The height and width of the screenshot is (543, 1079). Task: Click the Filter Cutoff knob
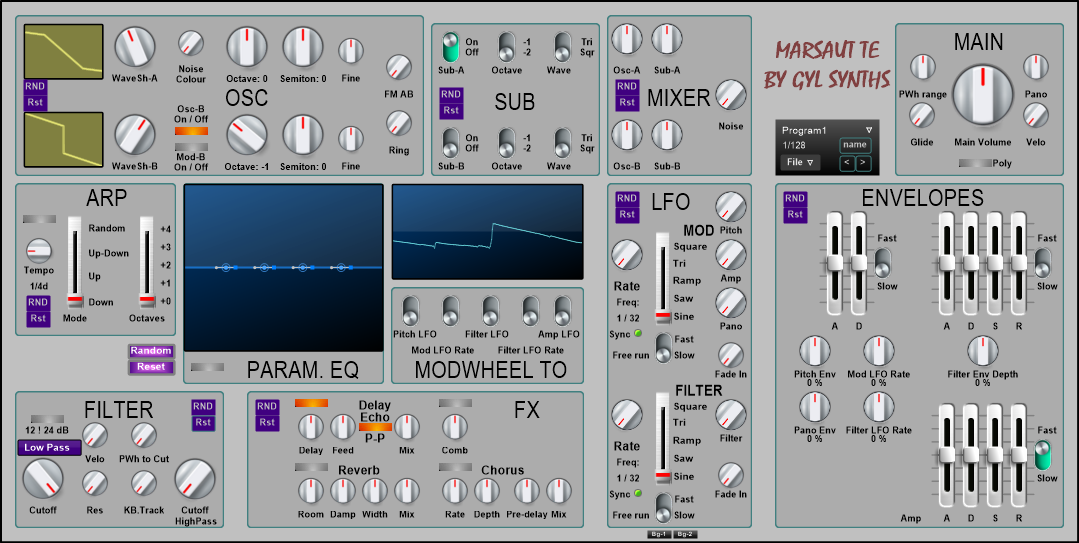[43, 481]
